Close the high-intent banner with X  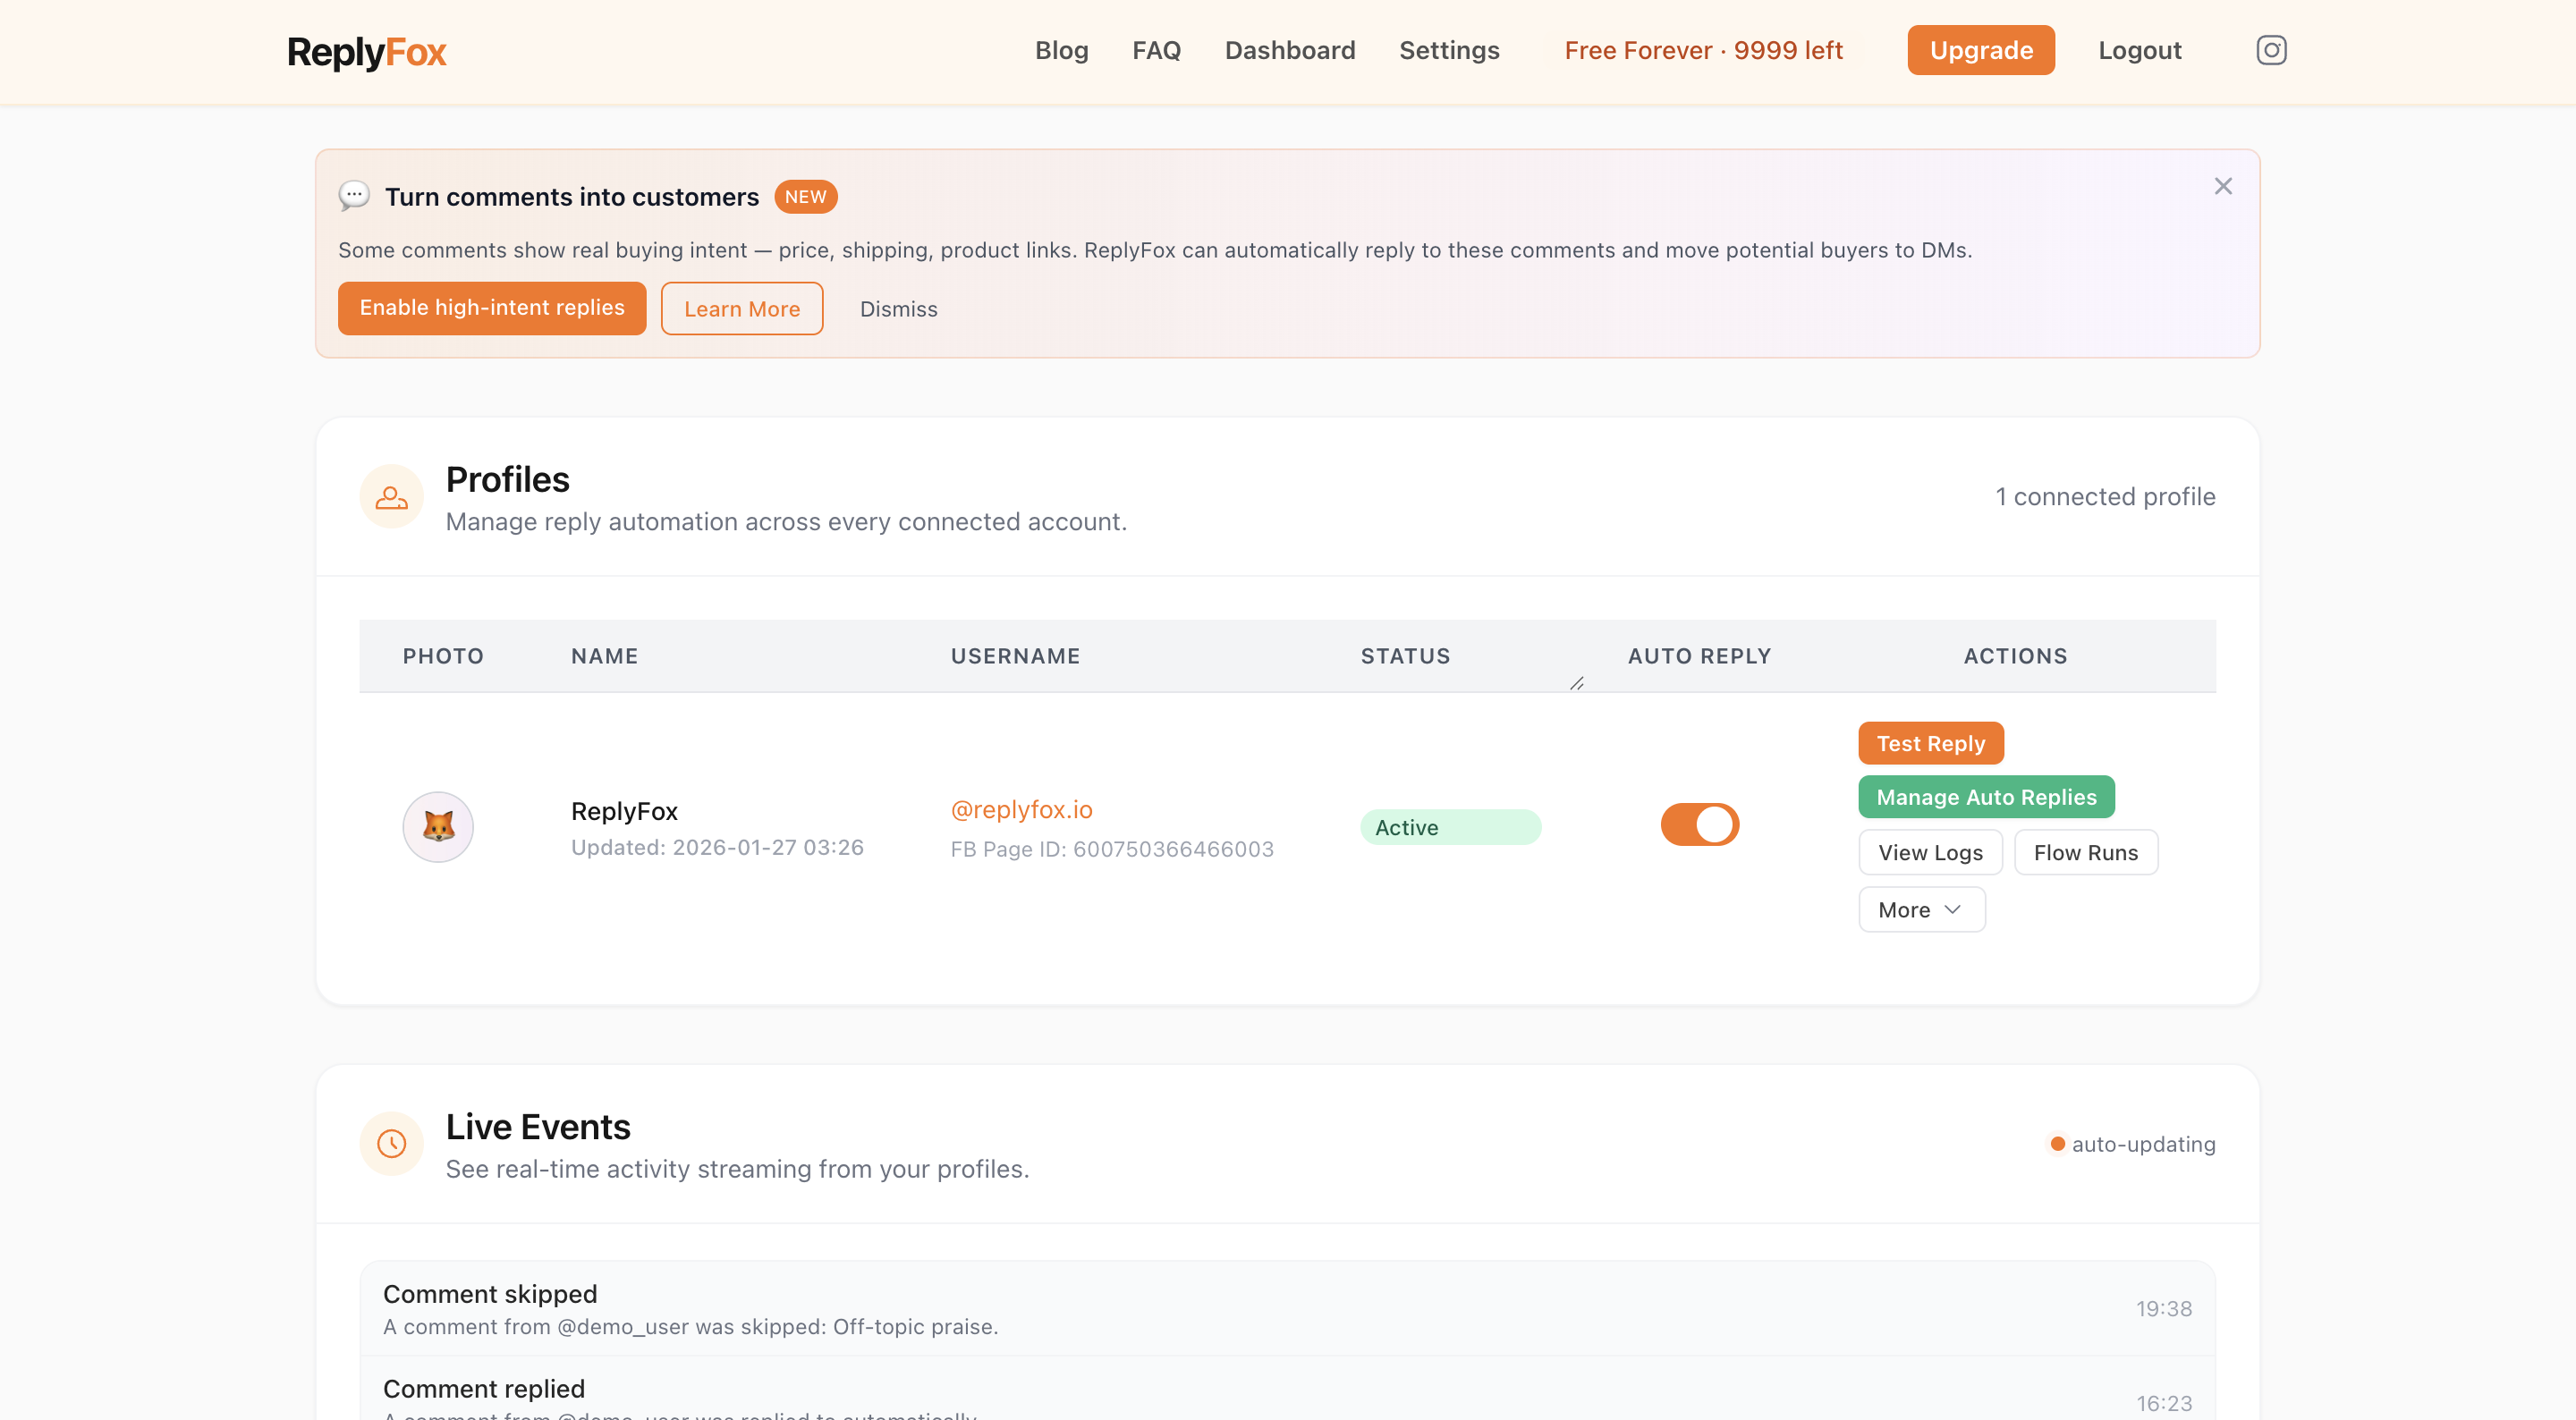click(2222, 187)
